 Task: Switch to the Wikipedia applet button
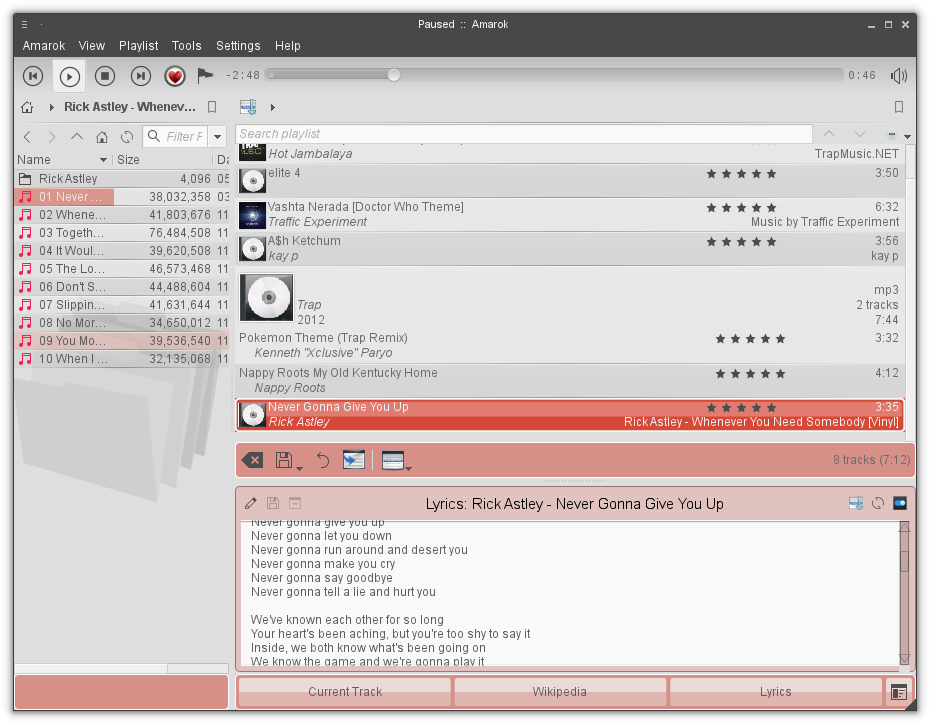coord(559,691)
